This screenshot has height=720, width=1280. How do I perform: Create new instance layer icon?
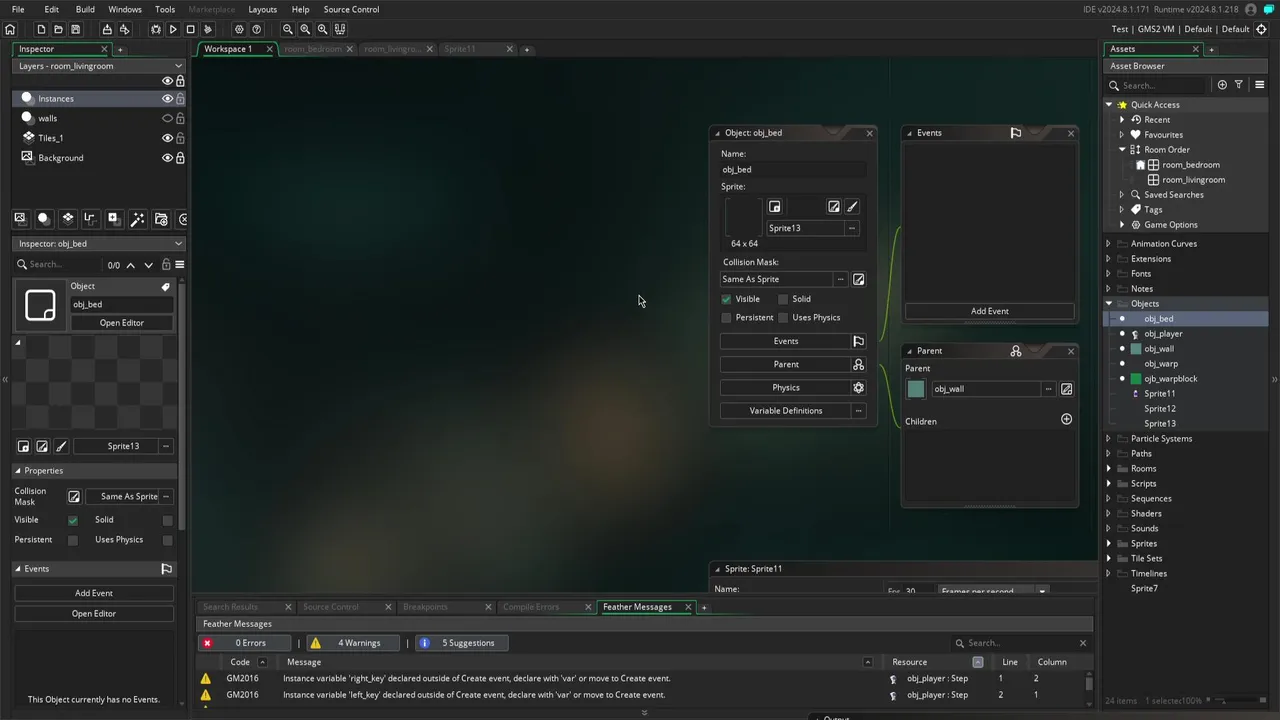tap(43, 218)
